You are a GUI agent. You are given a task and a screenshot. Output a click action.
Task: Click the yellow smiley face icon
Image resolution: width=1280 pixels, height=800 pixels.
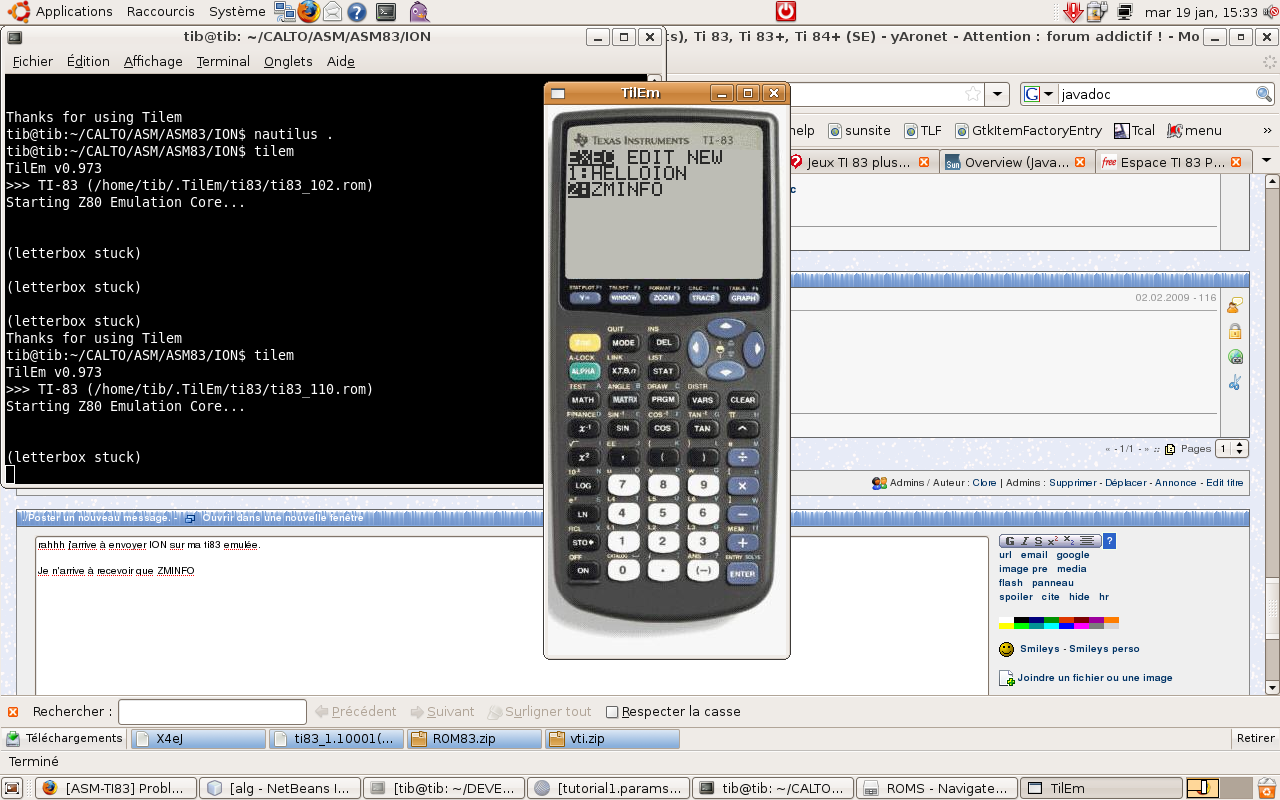click(x=1007, y=649)
